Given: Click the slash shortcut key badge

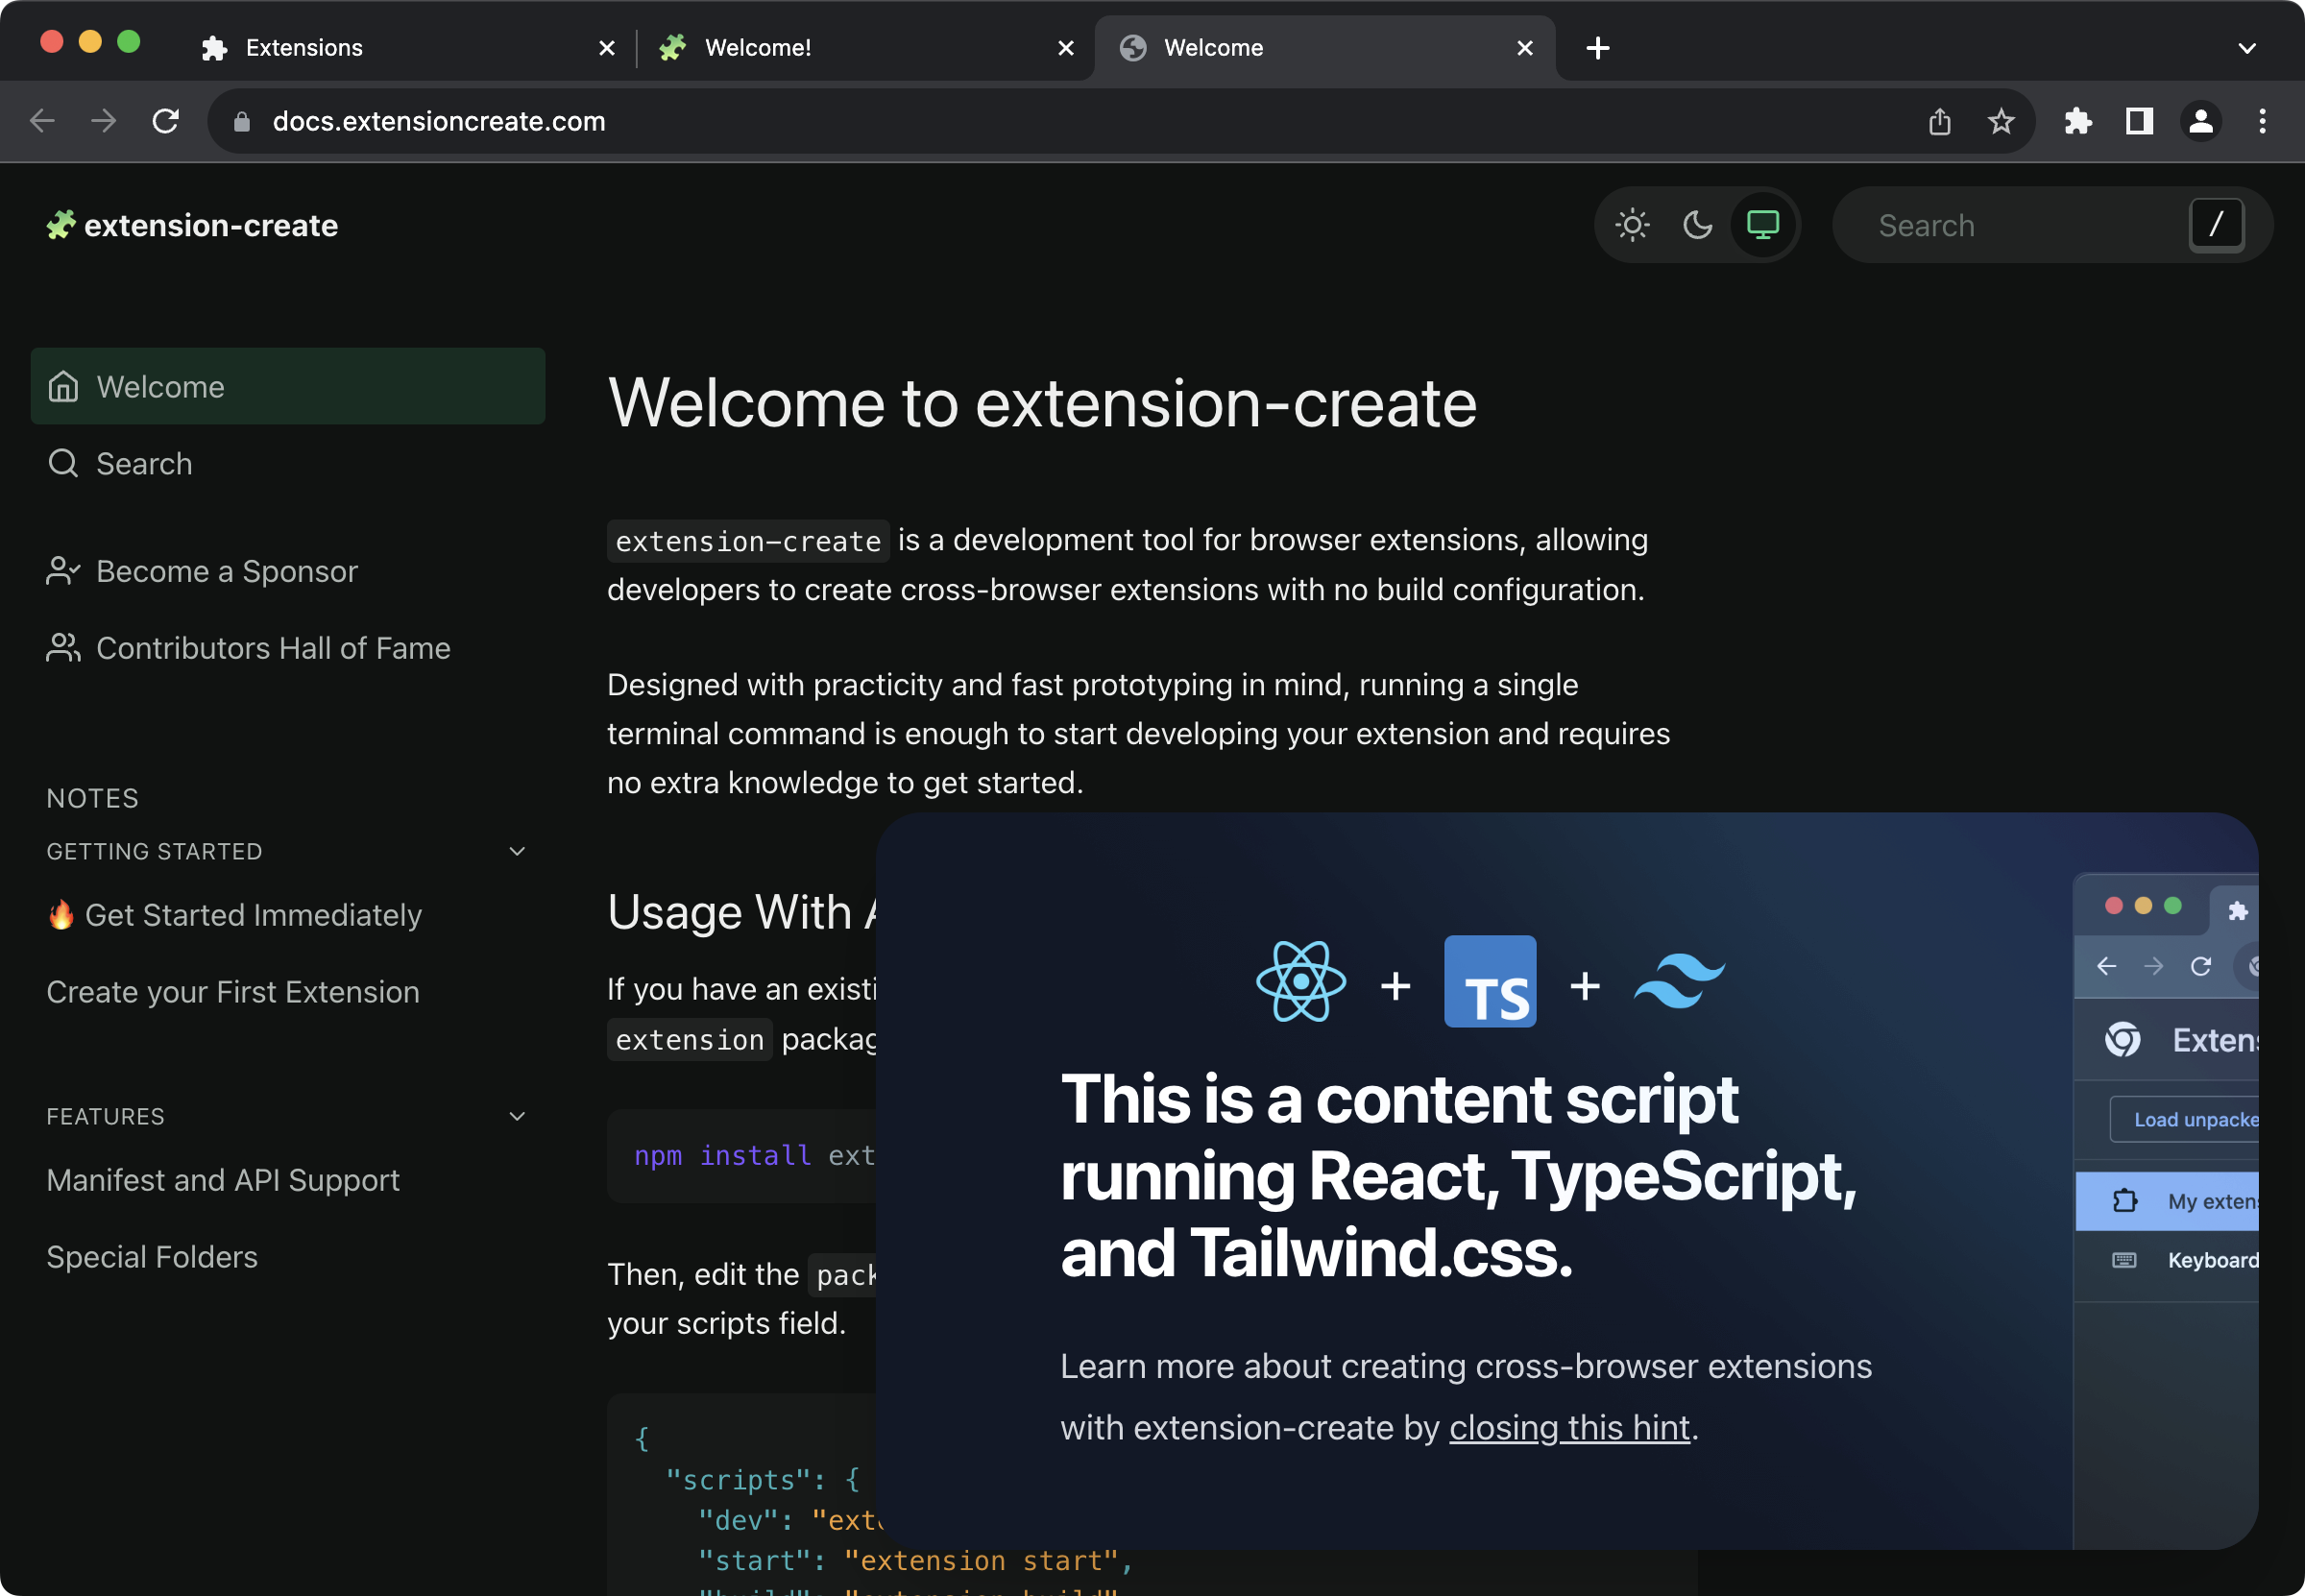Looking at the screenshot, I should [2216, 225].
